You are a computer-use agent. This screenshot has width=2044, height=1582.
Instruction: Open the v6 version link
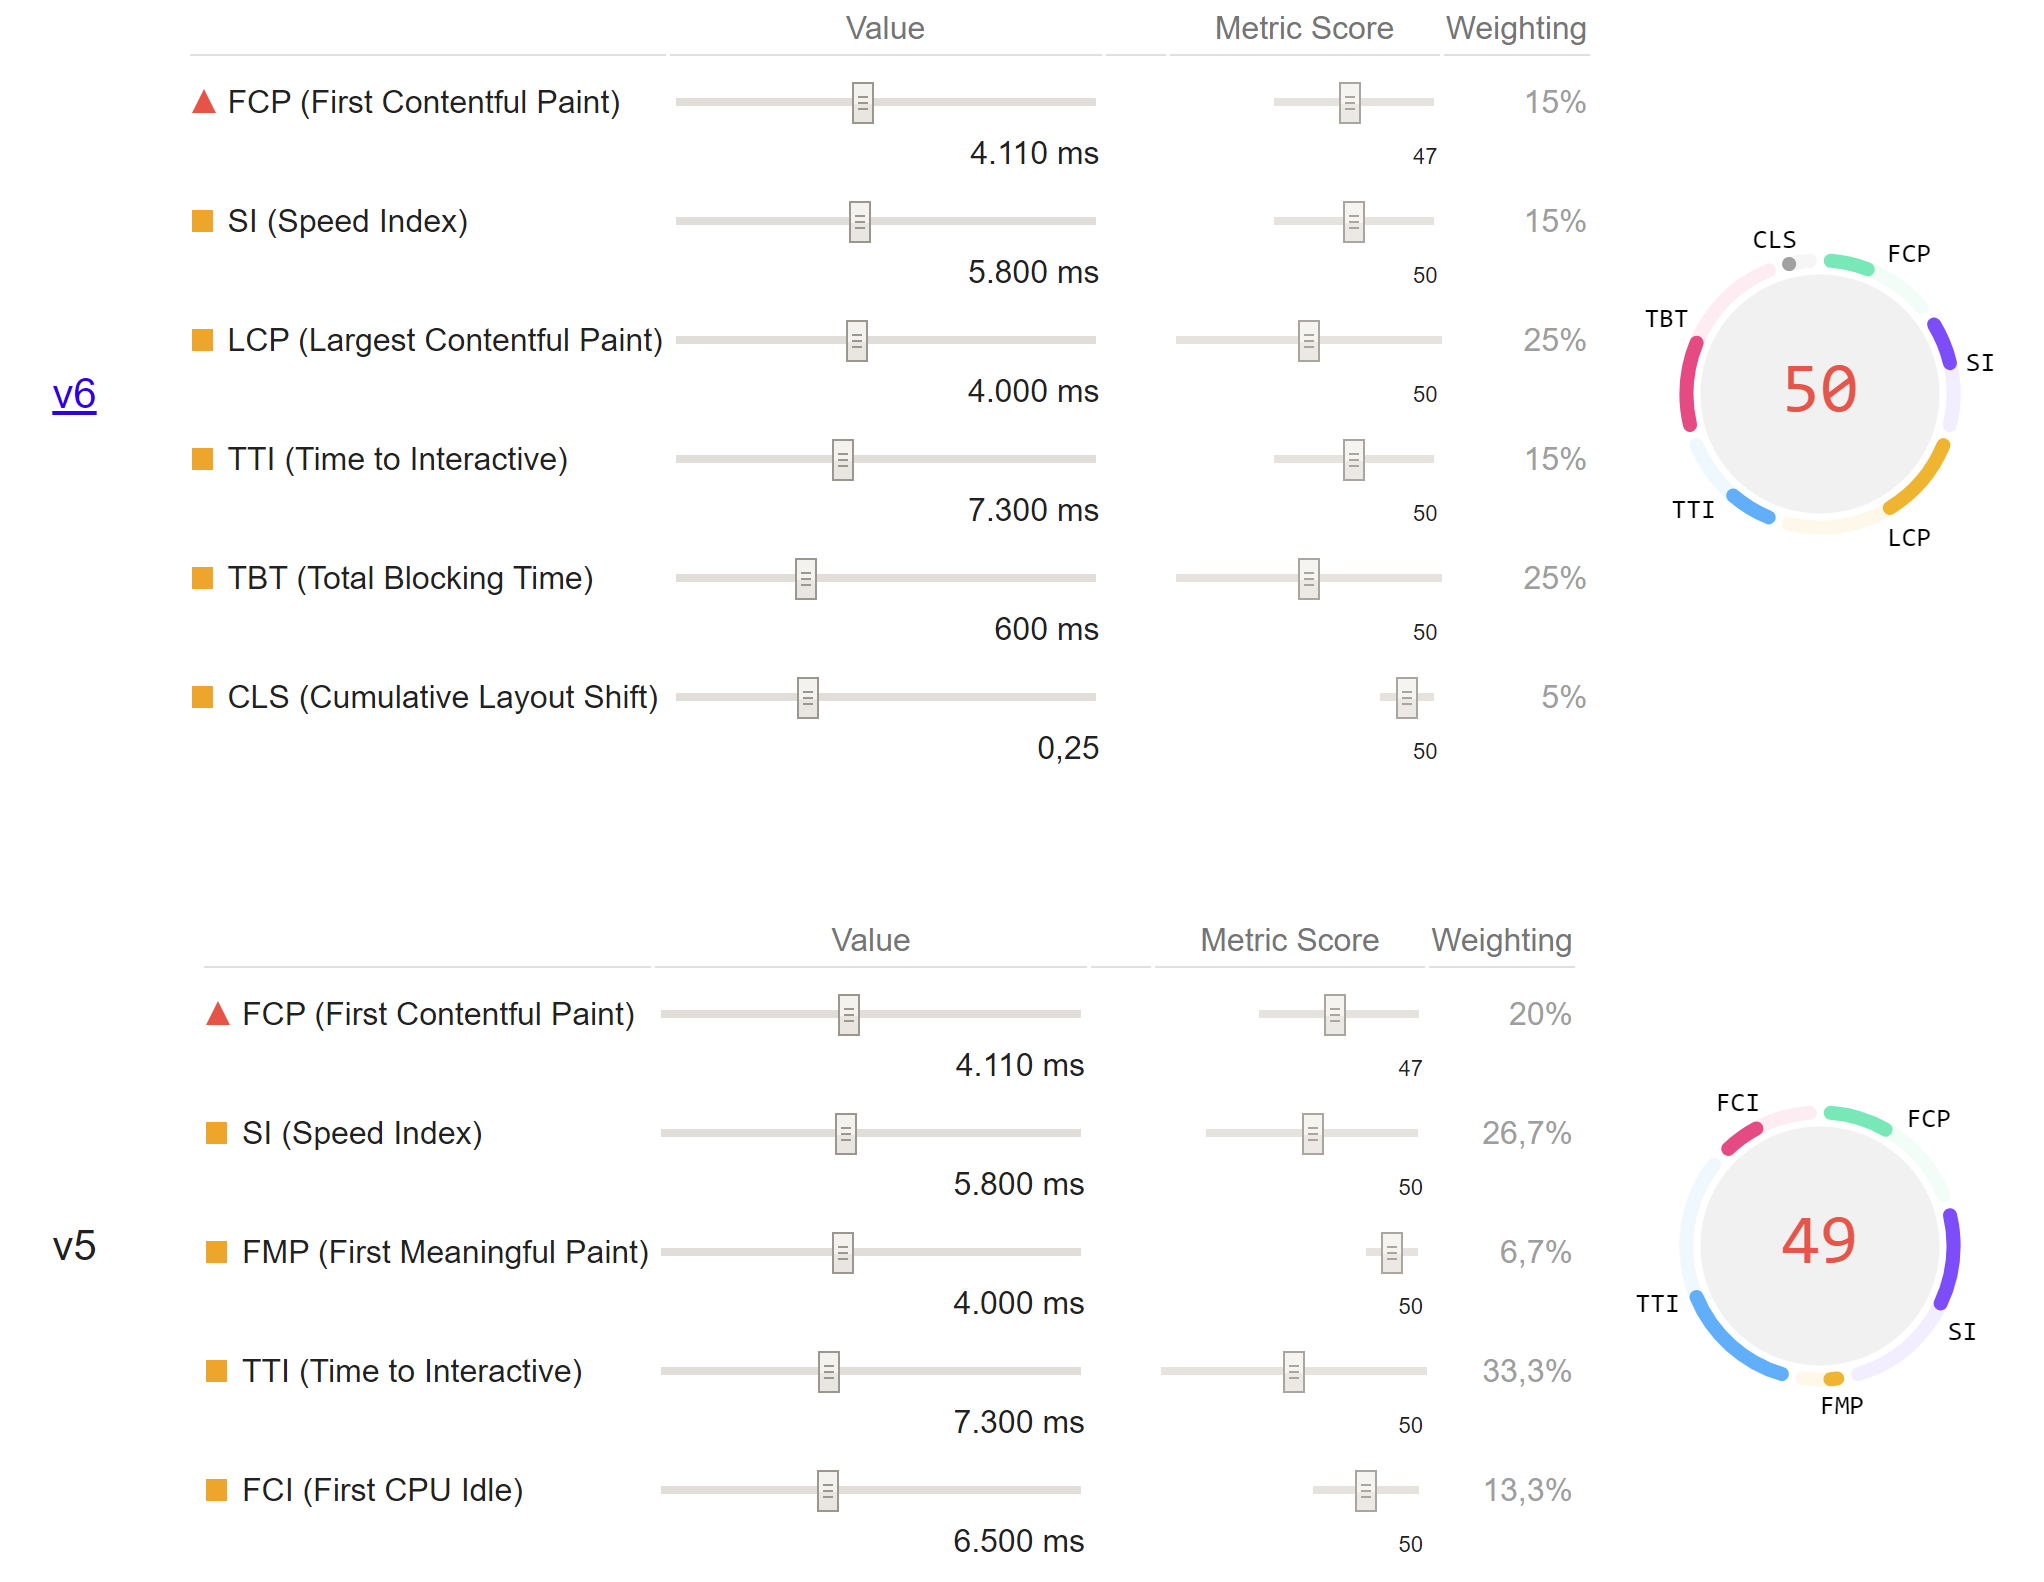point(74,395)
